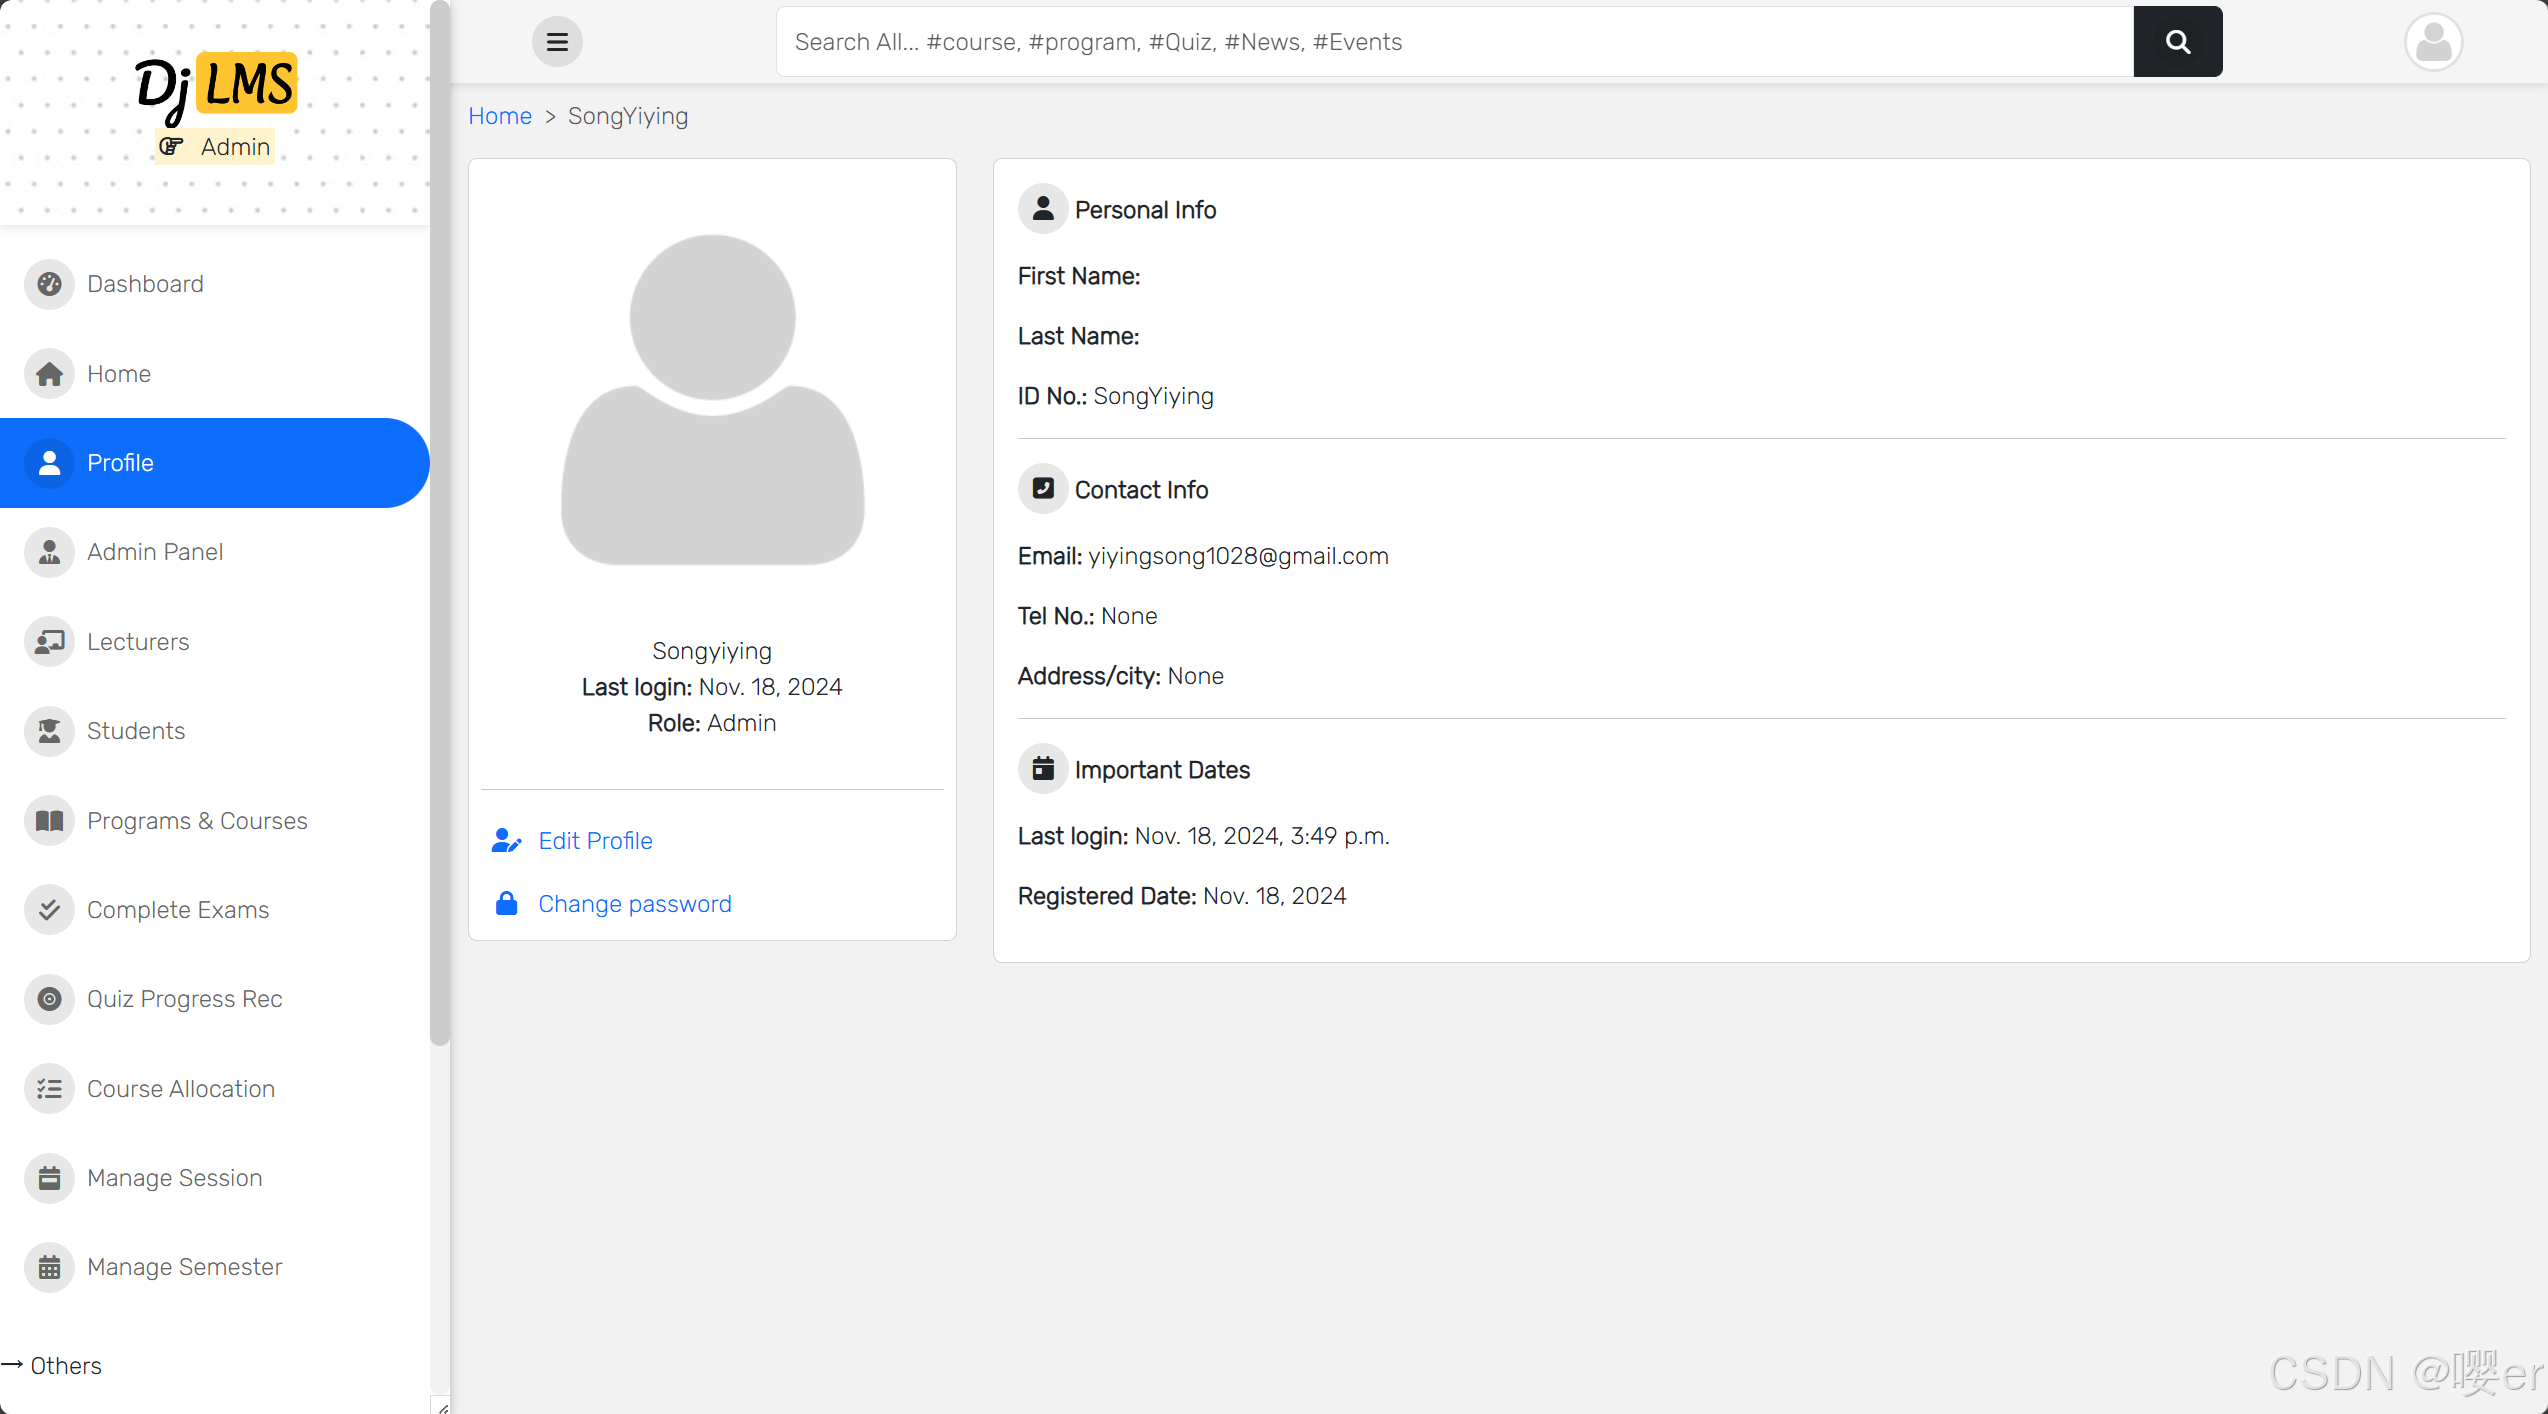2548x1414 pixels.
Task: Click the sidebar vertical scrollbar
Action: pyautogui.click(x=440, y=520)
